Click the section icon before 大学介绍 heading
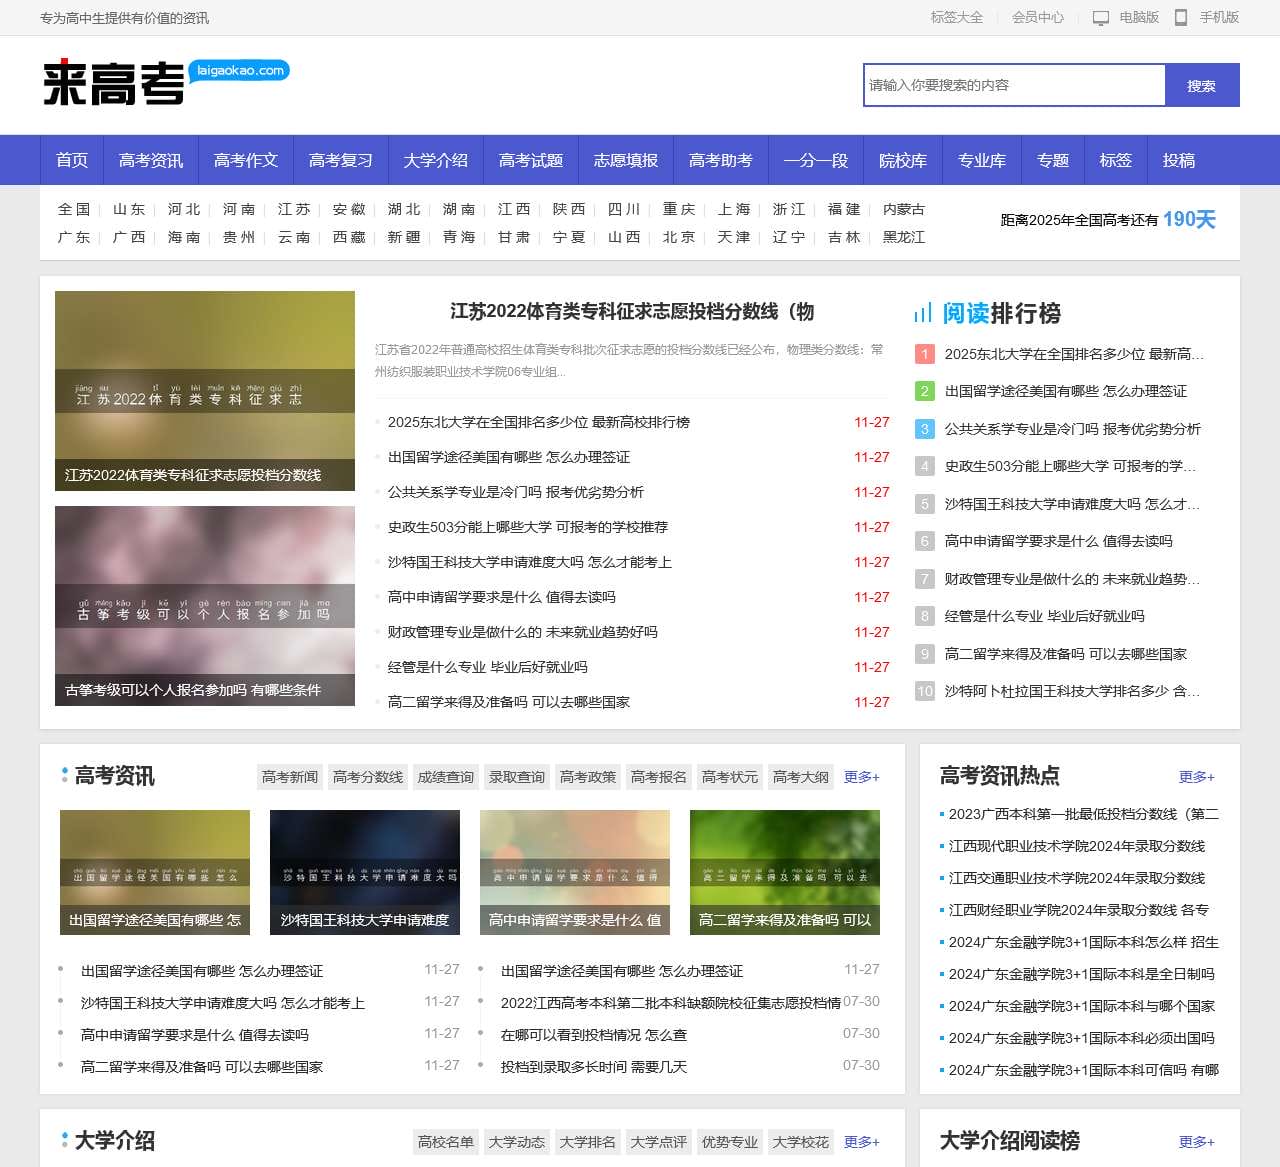Viewport: 1280px width, 1167px height. pos(62,1141)
